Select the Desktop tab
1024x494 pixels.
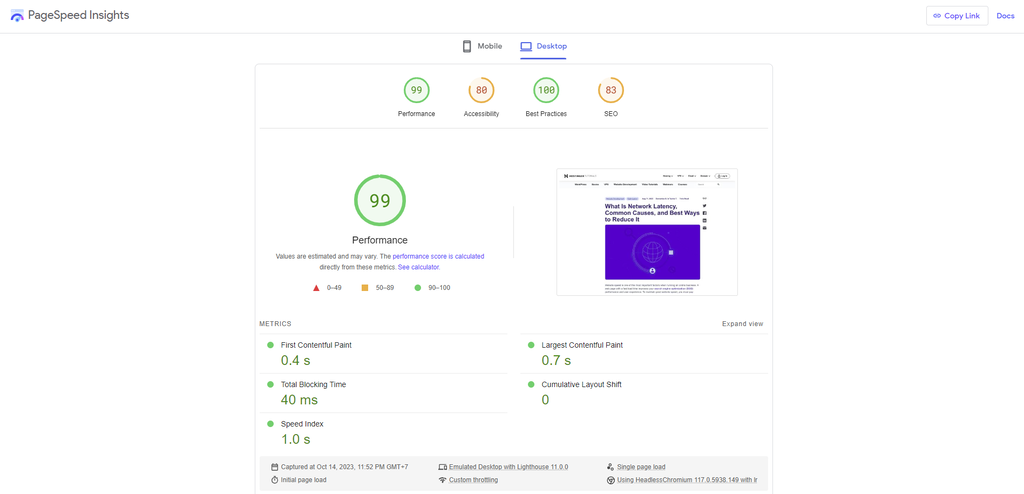coord(543,46)
